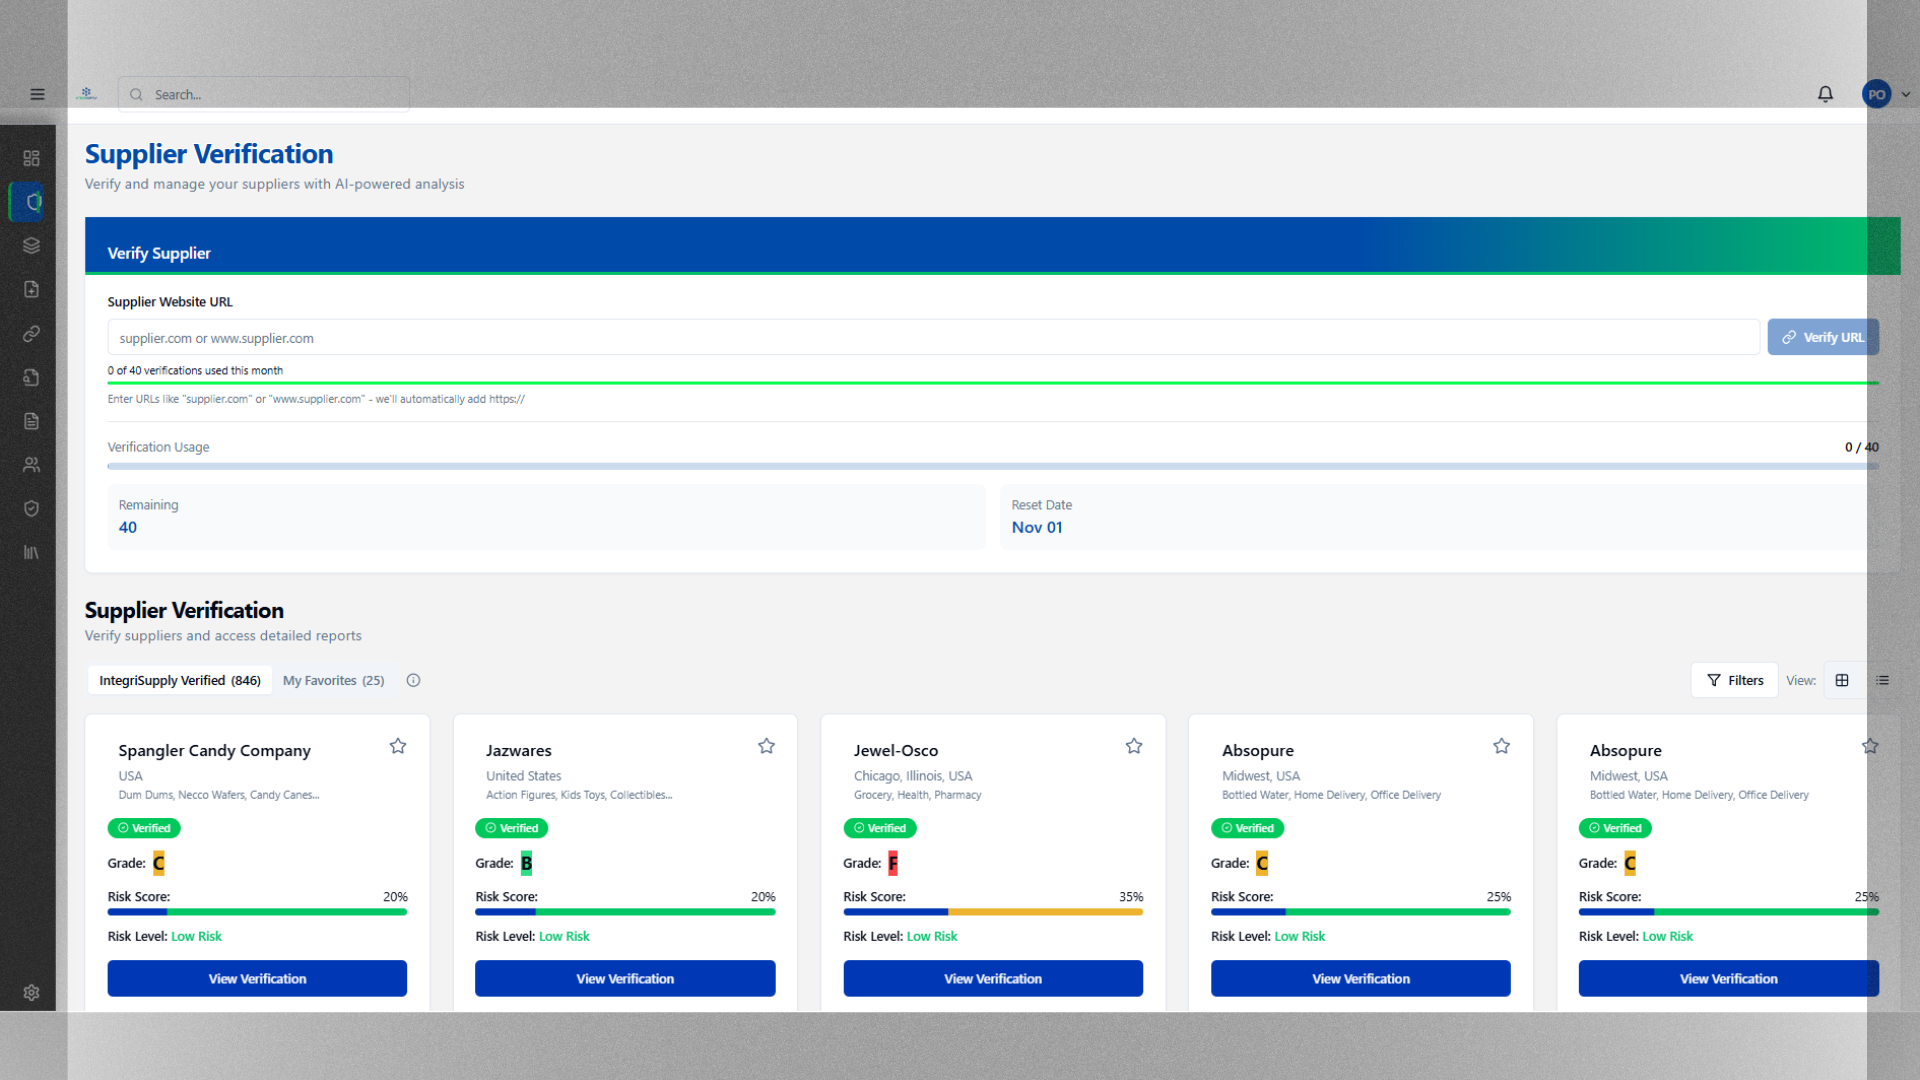Open the Add Document sidebar icon
This screenshot has width=1920, height=1080.
30,289
